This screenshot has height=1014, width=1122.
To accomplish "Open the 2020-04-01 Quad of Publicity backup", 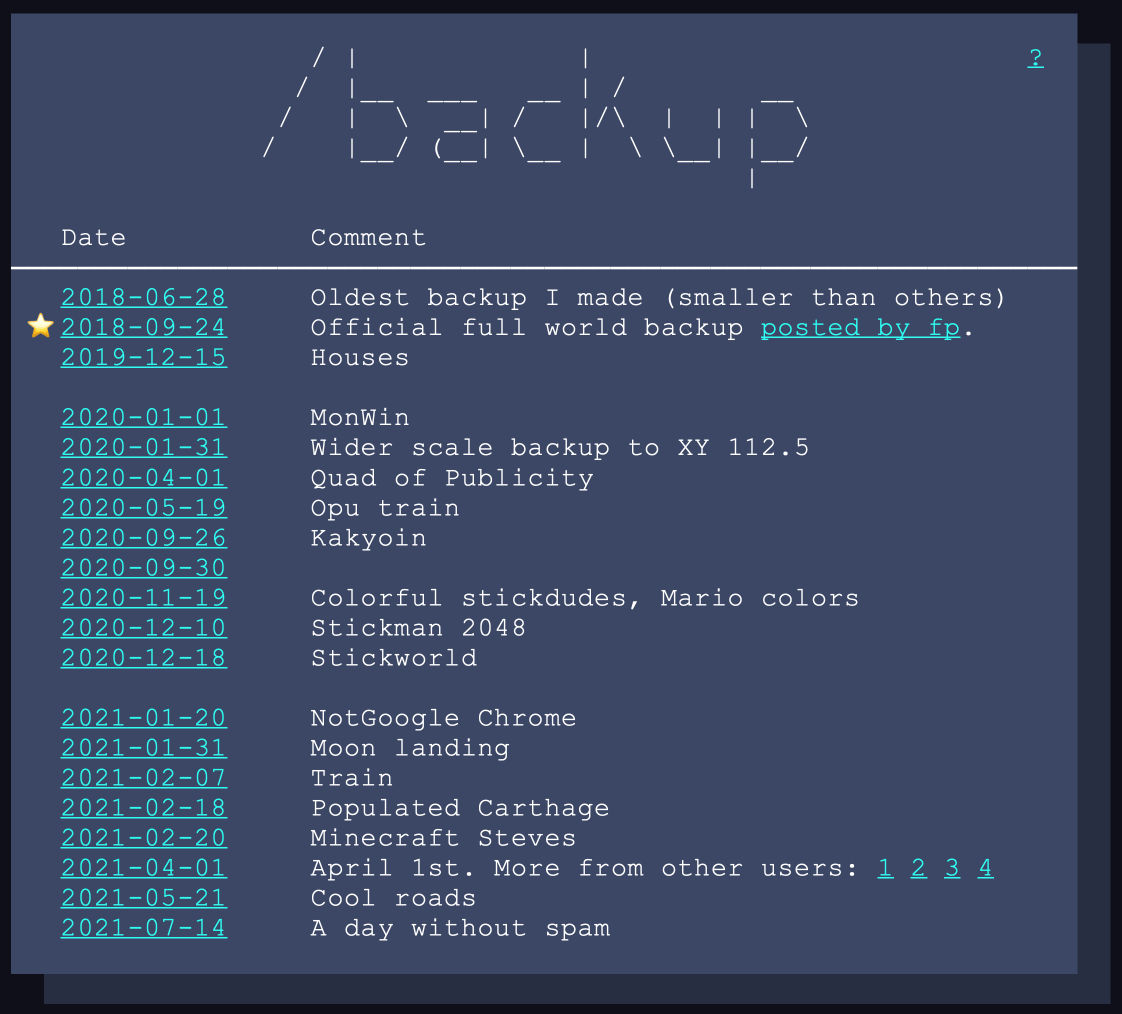I will (x=143, y=478).
